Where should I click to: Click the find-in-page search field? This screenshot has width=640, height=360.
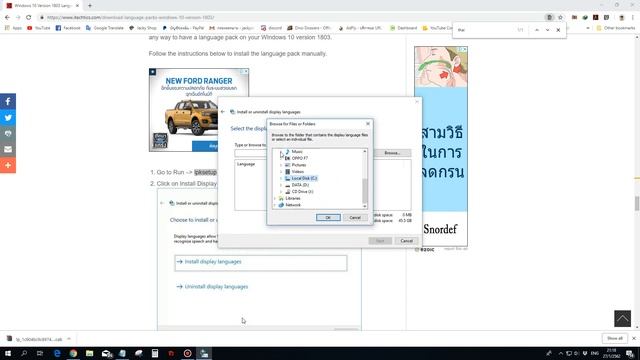[x=486, y=30]
